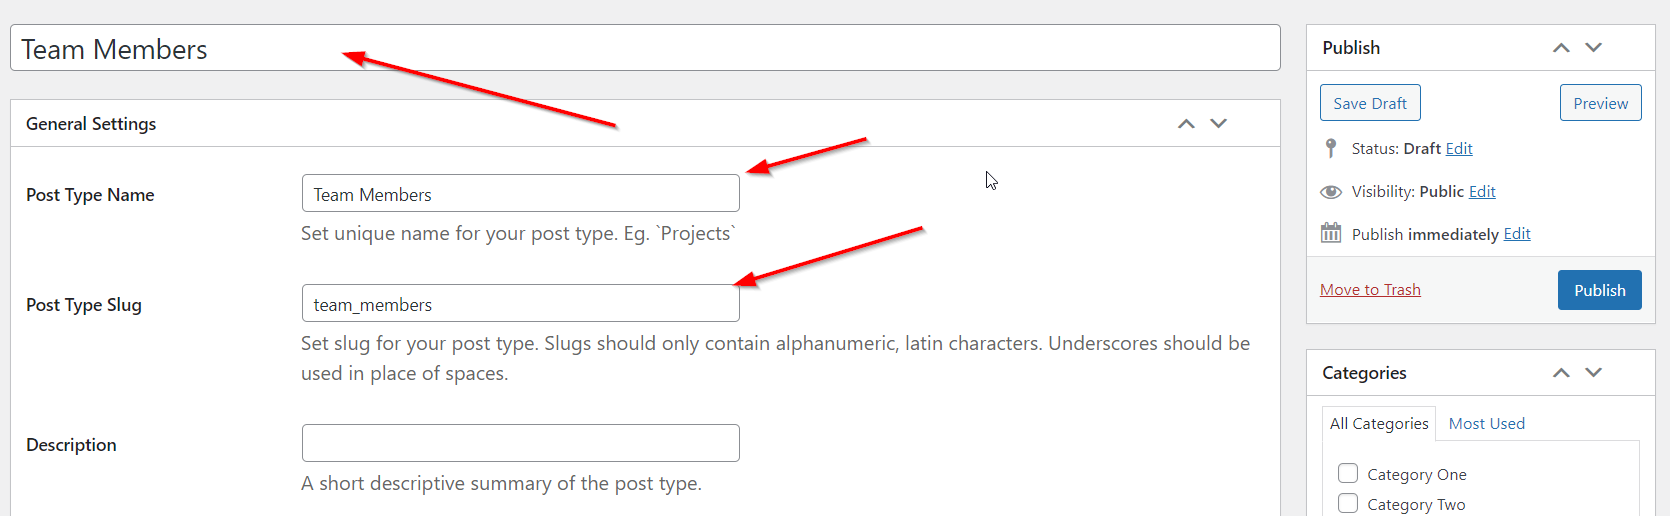Viewport: 1670px width, 516px height.
Task: Click Categories panel down arrow icon
Action: click(1594, 373)
